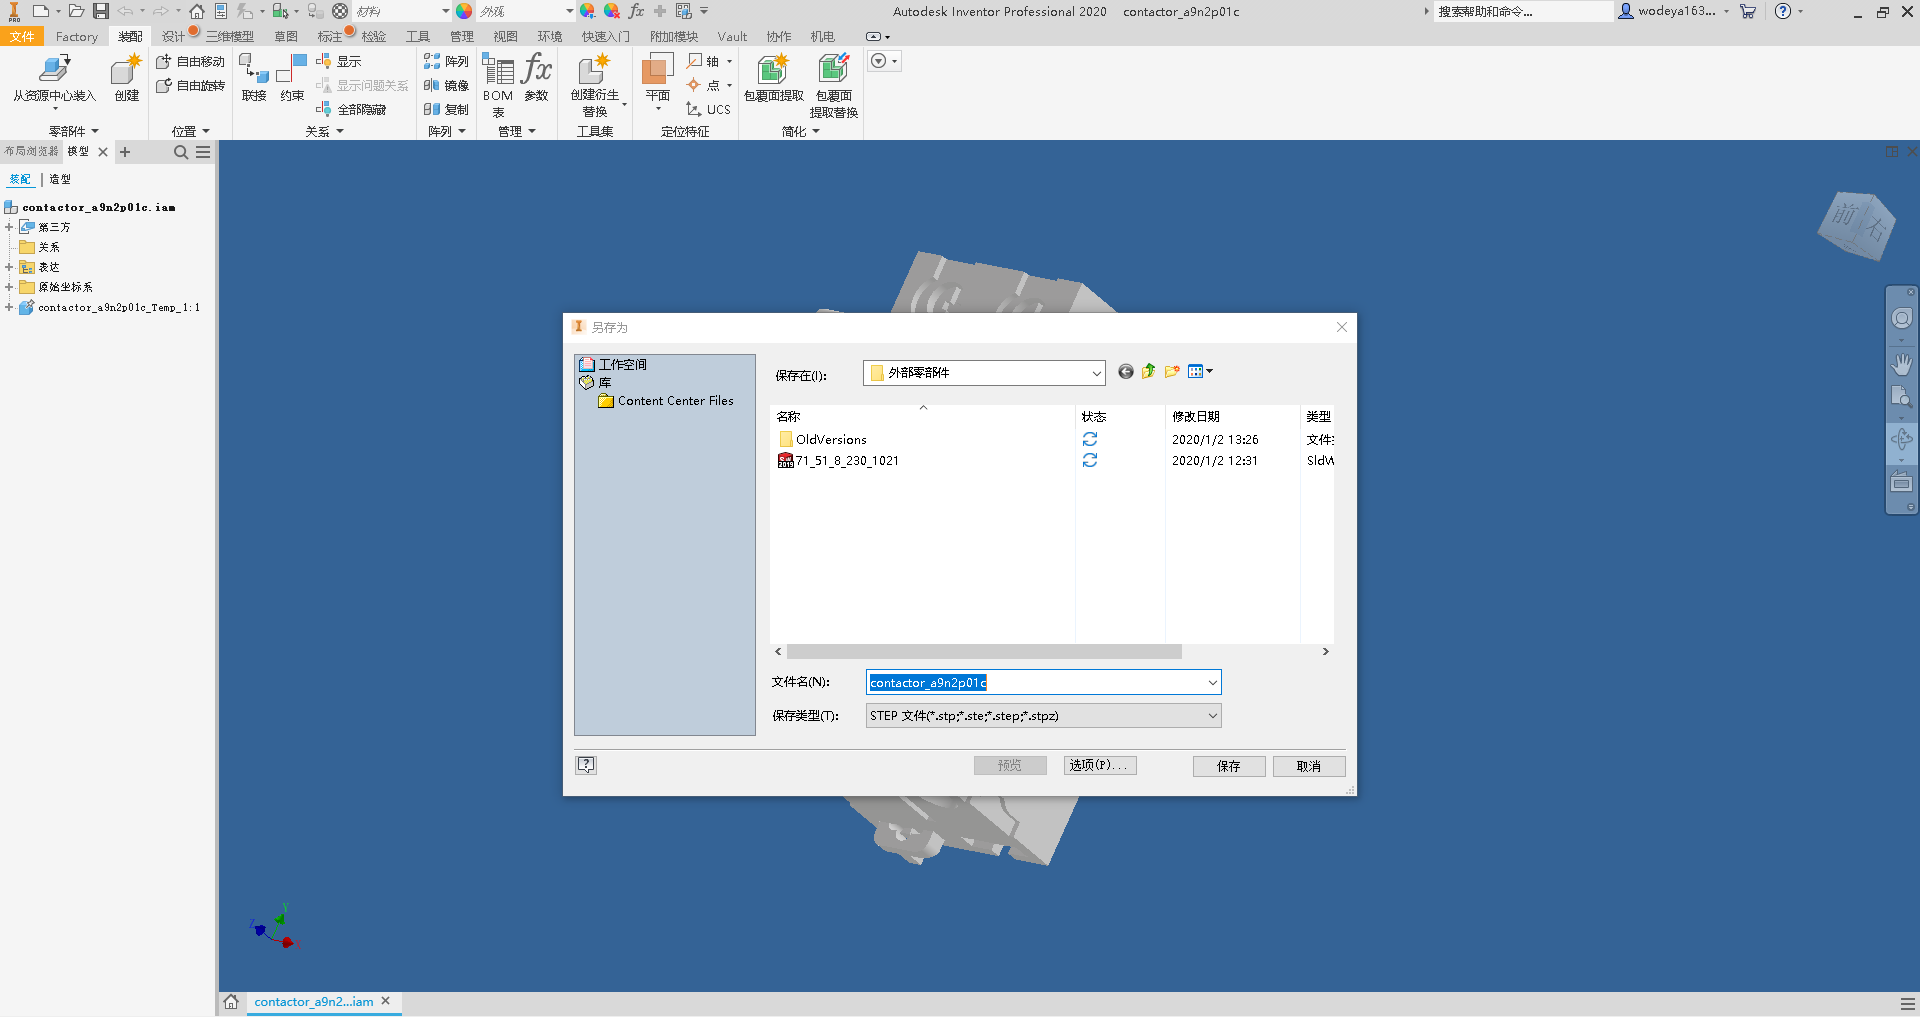The image size is (1920, 1017).
Task: Select the Joint tool icon
Action: 254,72
